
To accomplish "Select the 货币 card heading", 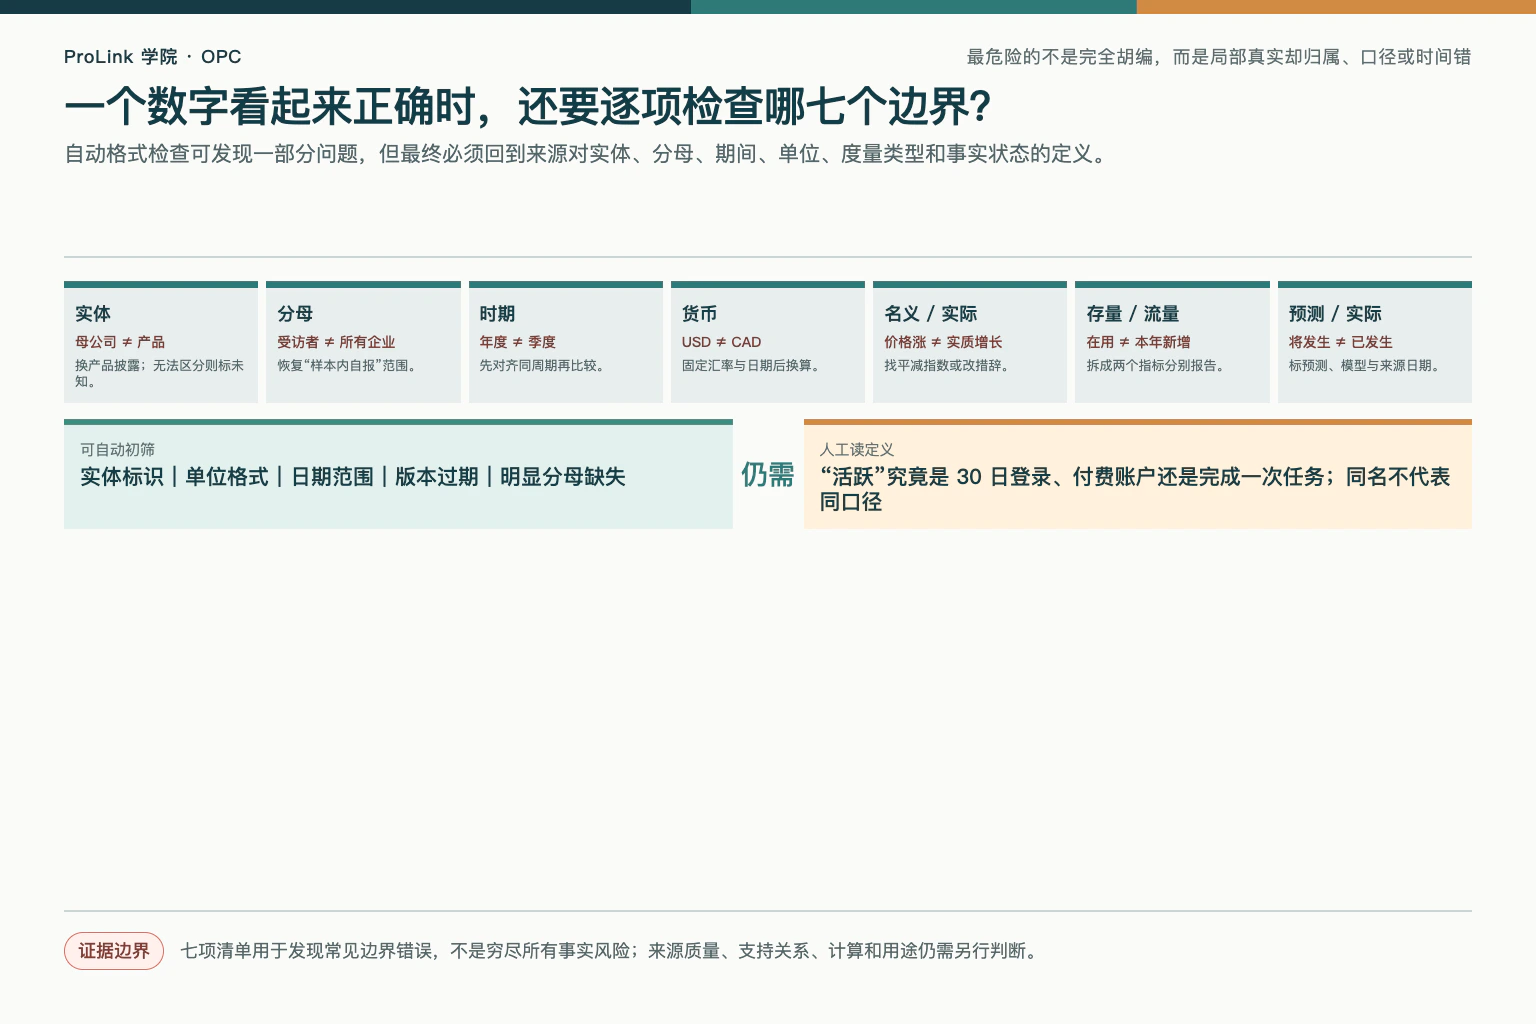I will pyautogui.click(x=699, y=314).
